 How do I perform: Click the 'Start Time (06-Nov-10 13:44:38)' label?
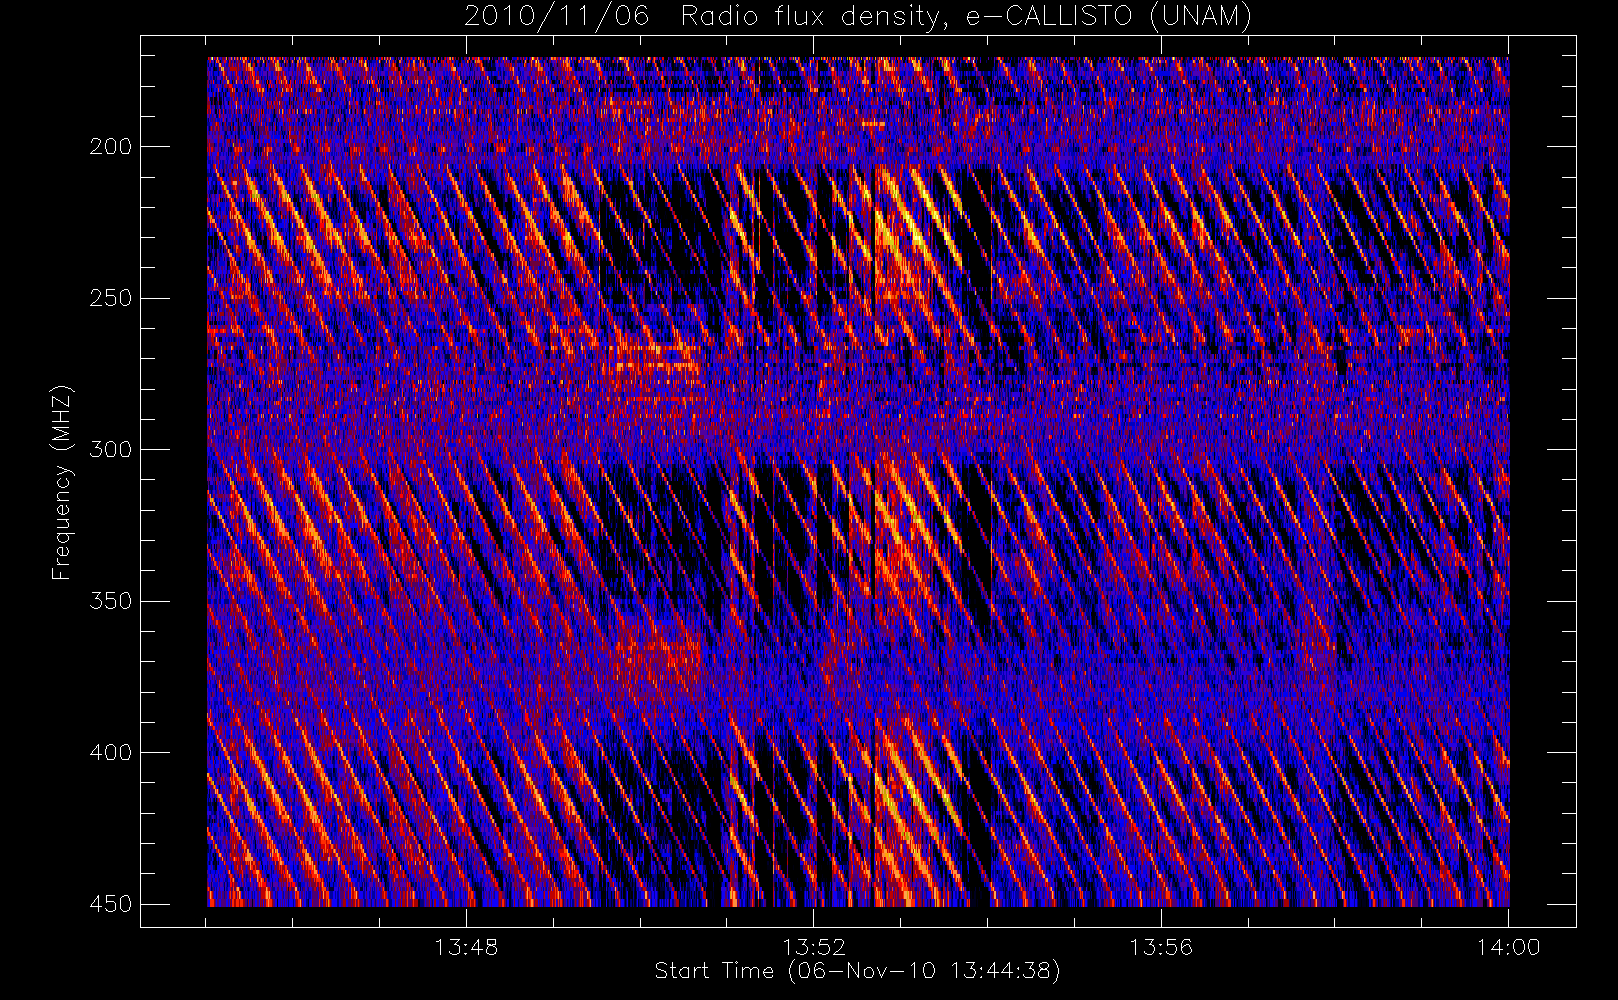pyautogui.click(x=858, y=971)
